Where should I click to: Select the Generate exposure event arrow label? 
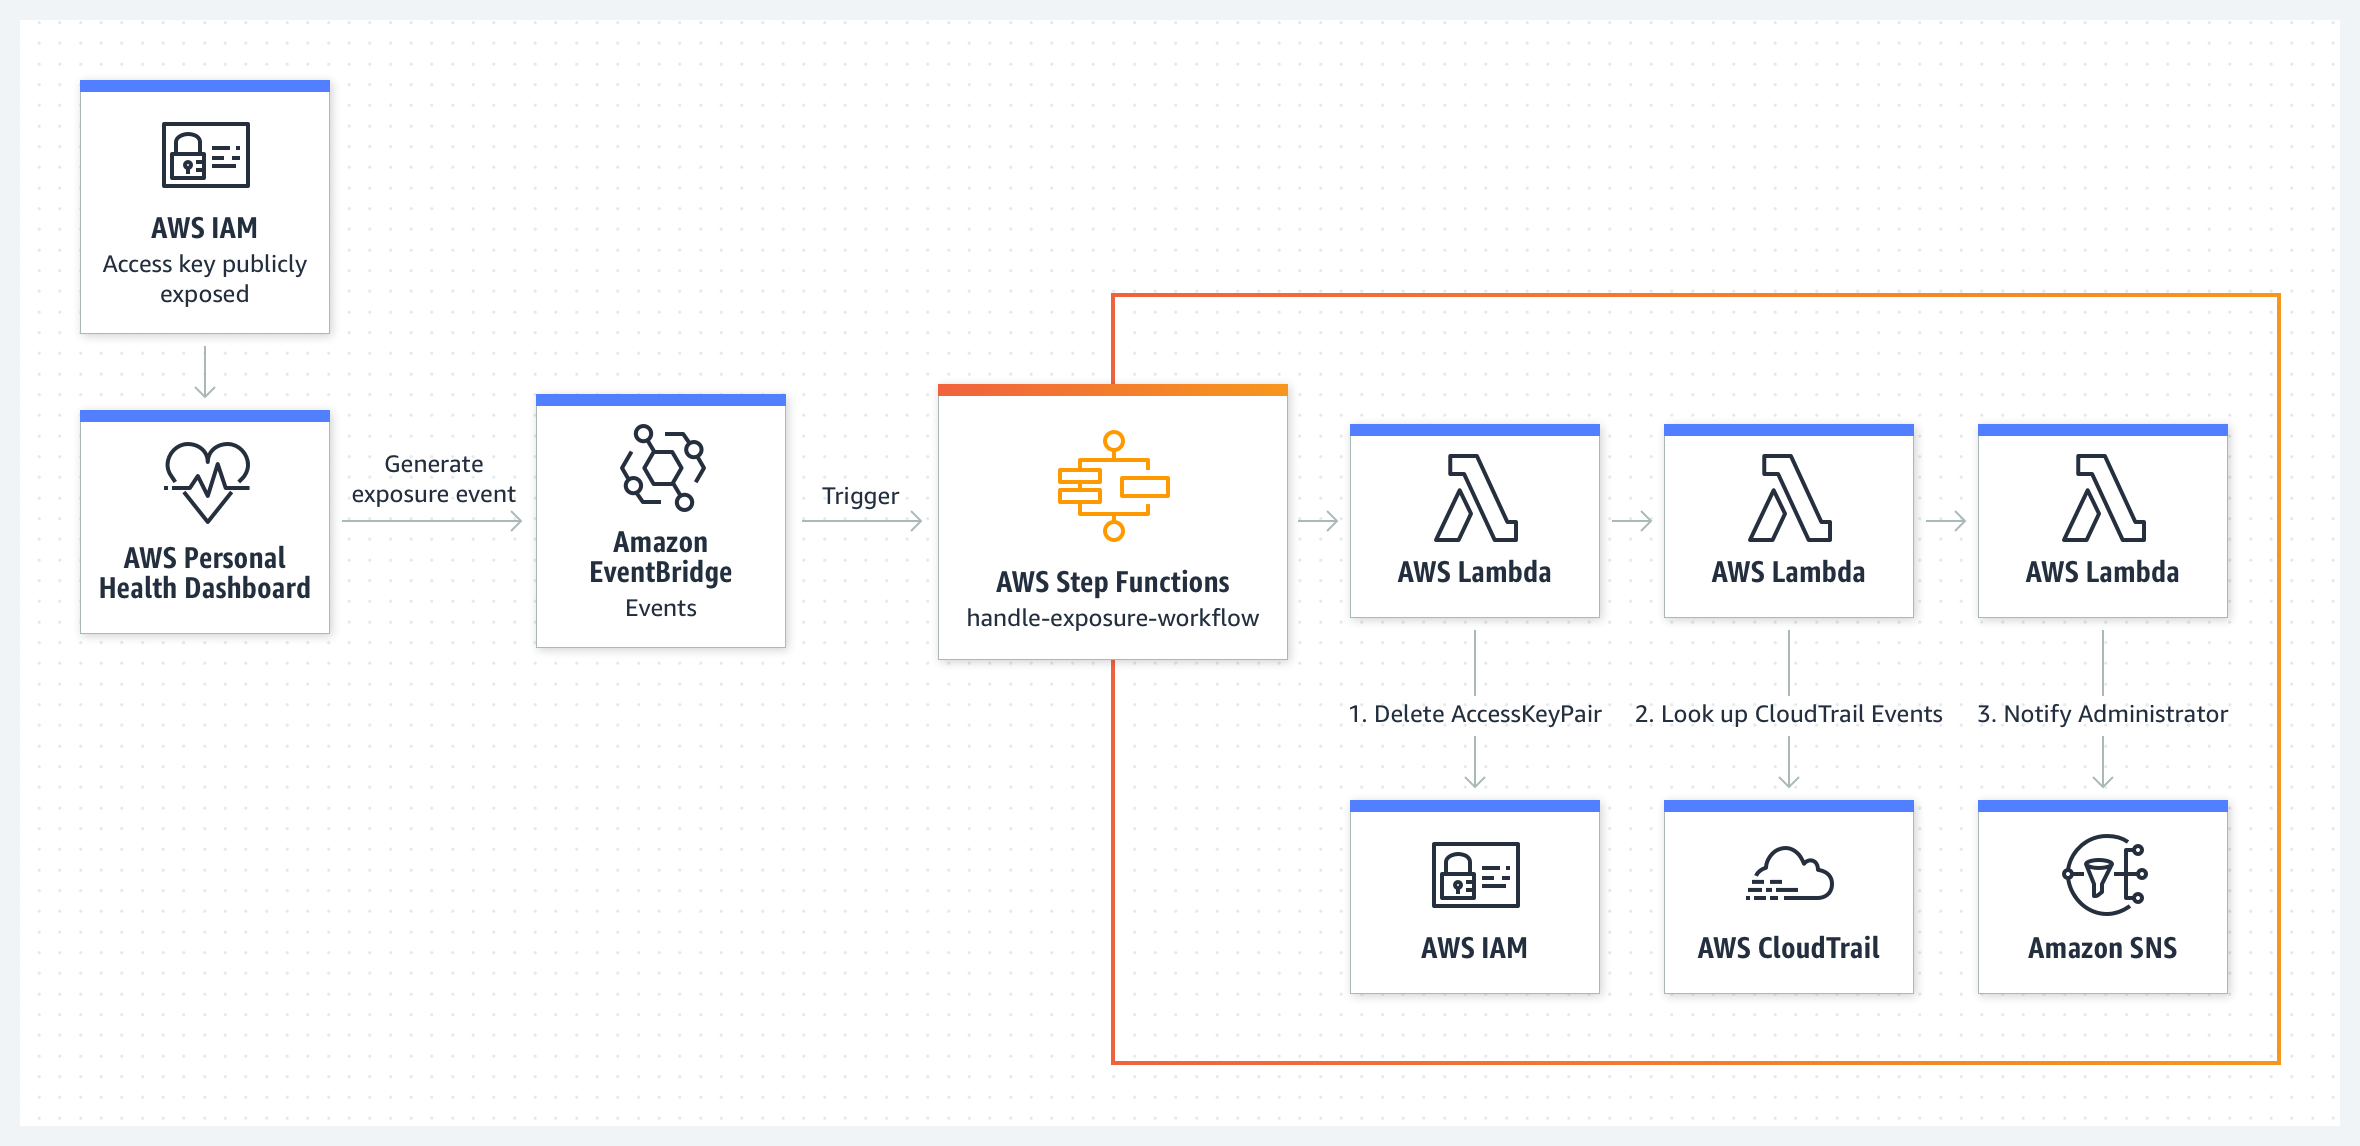pyautogui.click(x=432, y=478)
